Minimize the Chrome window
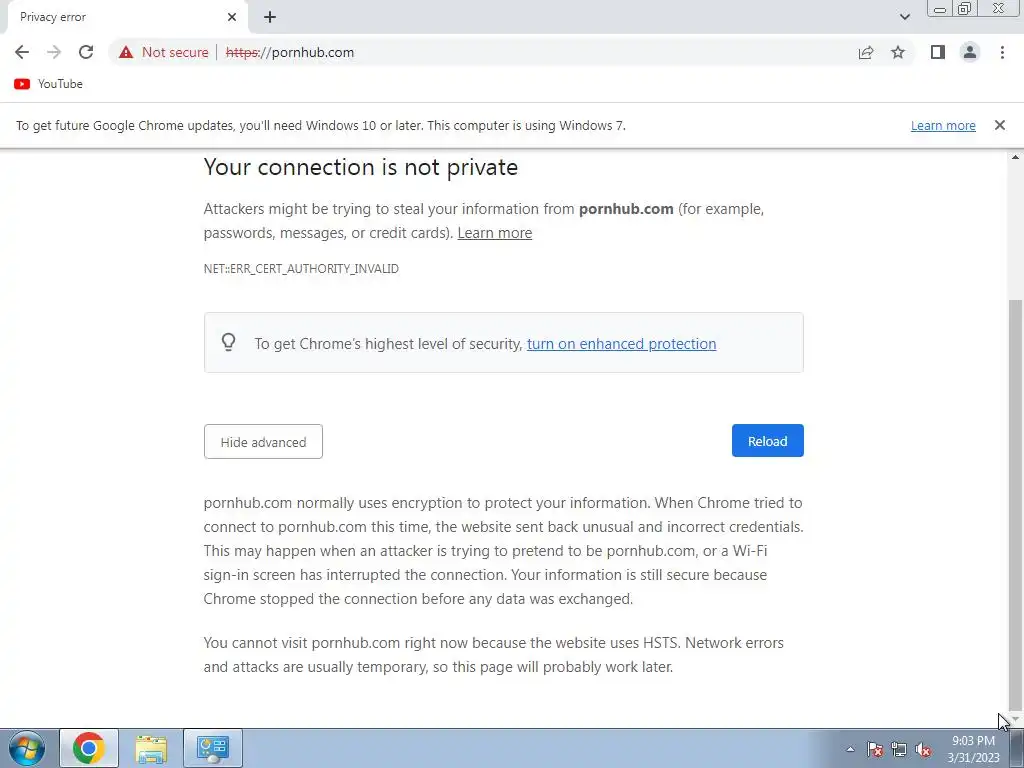The image size is (1024, 768). pyautogui.click(x=940, y=9)
